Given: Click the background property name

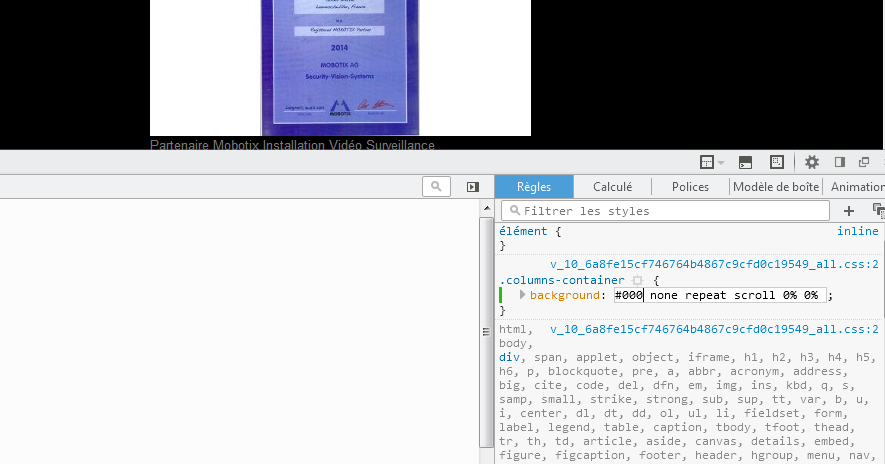Looking at the screenshot, I should tap(564, 295).
